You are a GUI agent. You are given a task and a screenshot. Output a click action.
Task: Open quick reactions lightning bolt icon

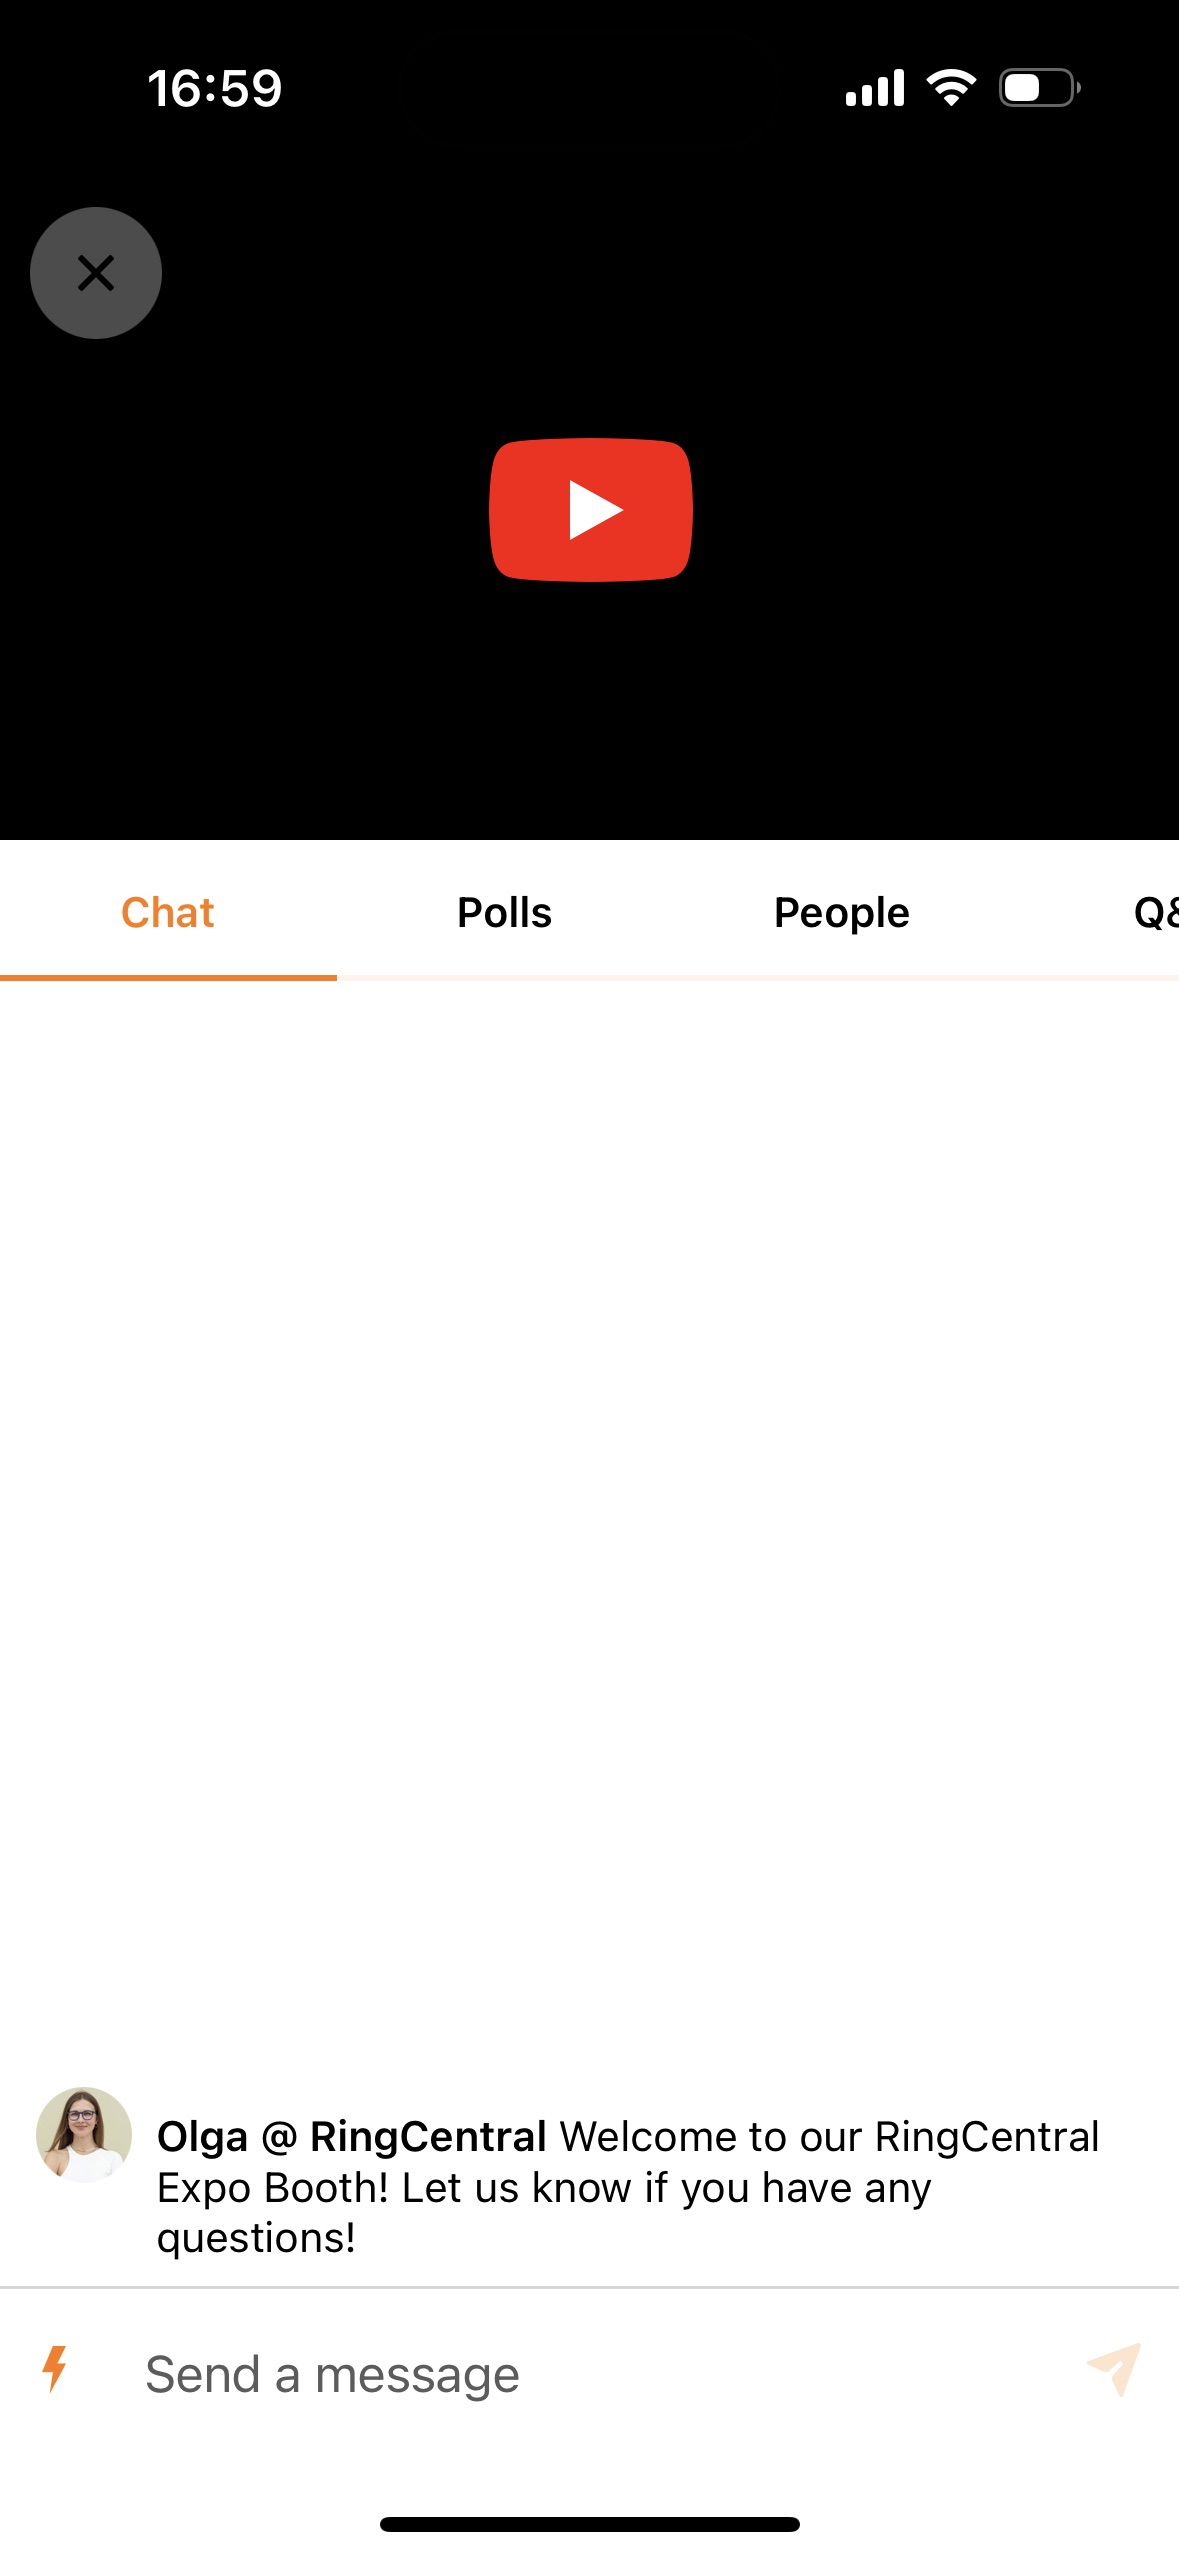tap(55, 2369)
